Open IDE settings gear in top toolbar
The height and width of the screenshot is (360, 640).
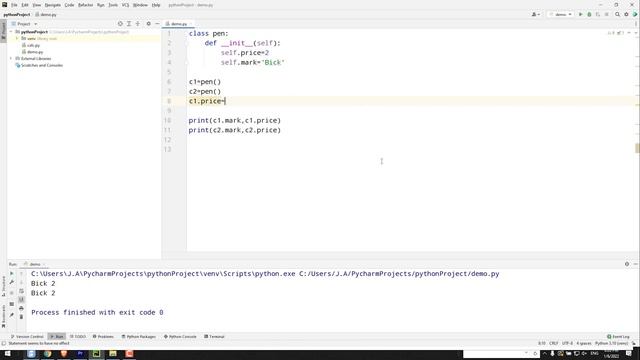tap(627, 14)
